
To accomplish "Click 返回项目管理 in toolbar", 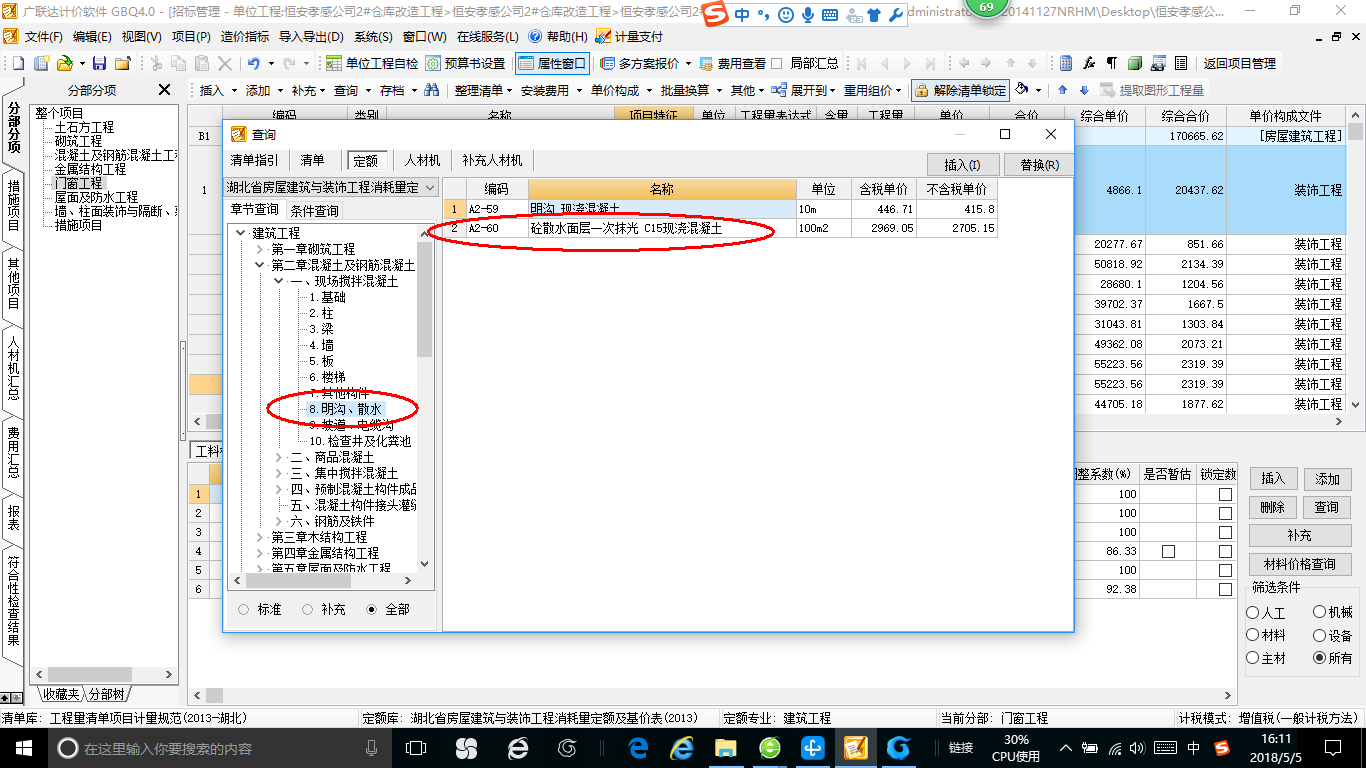I will [x=1239, y=63].
